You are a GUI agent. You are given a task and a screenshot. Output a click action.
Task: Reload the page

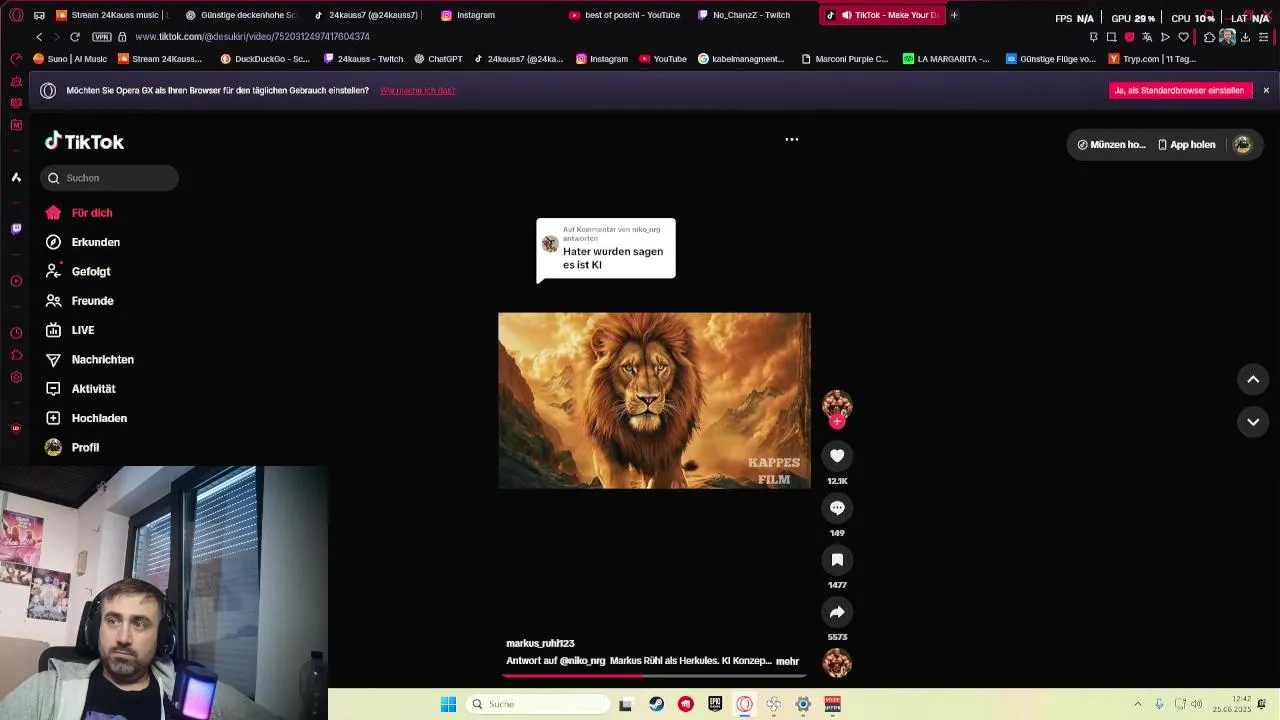pyautogui.click(x=75, y=37)
